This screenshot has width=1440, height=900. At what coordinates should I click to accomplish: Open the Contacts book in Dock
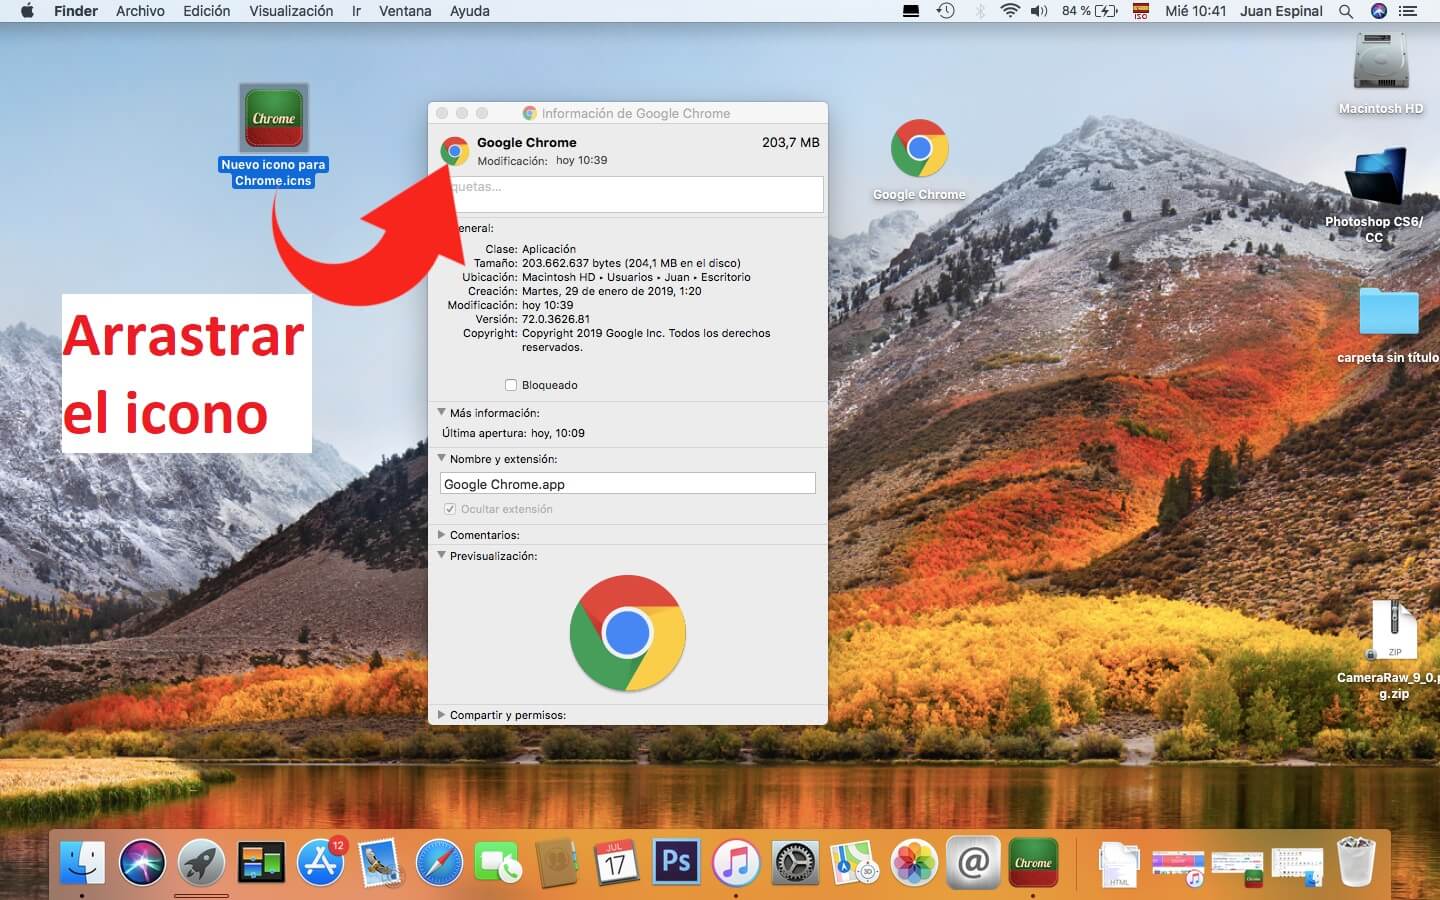click(557, 862)
